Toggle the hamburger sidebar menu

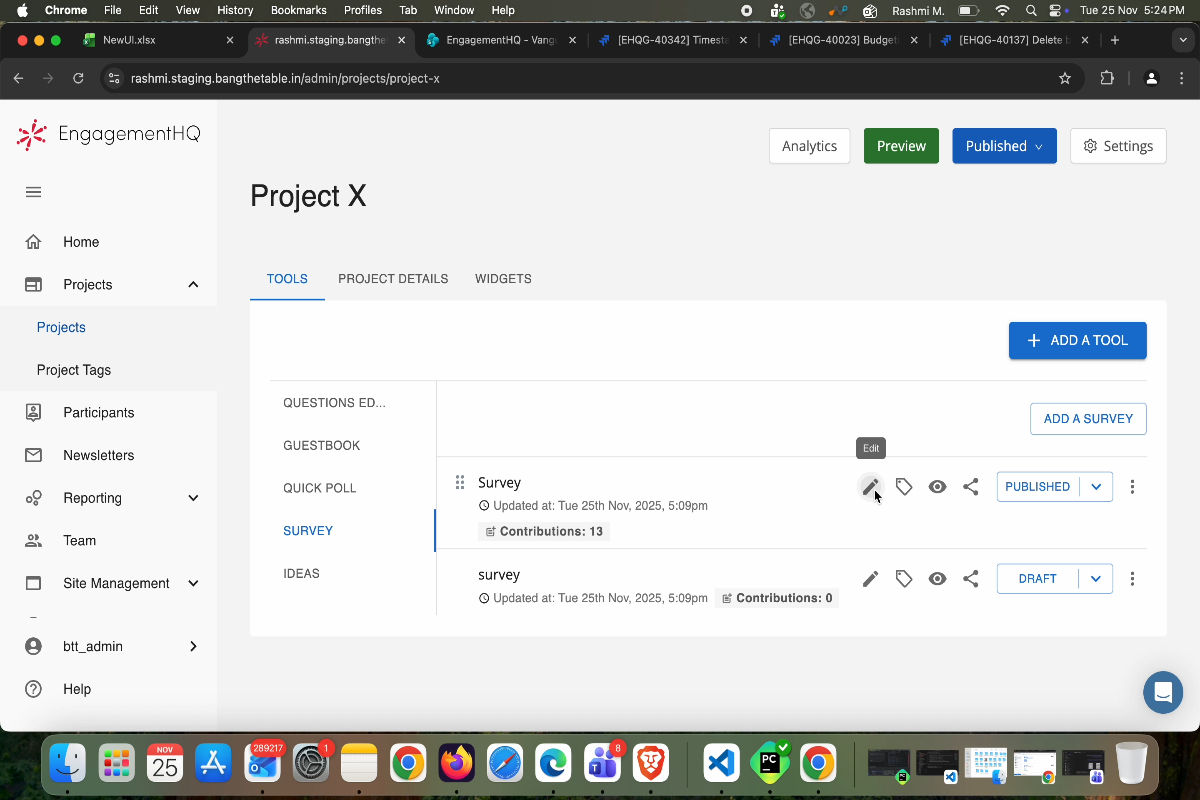tap(33, 192)
